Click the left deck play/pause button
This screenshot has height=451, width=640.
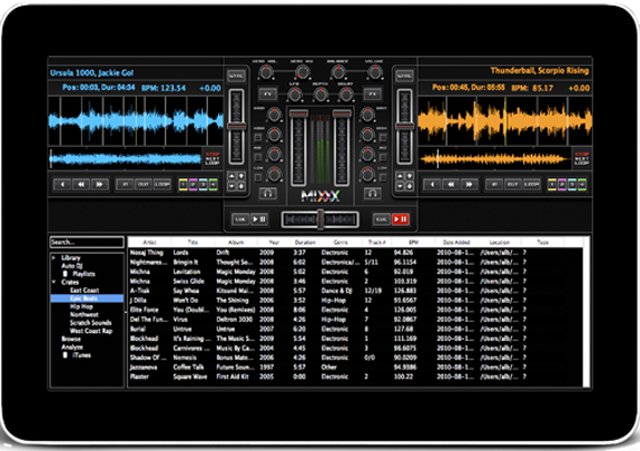tap(257, 217)
